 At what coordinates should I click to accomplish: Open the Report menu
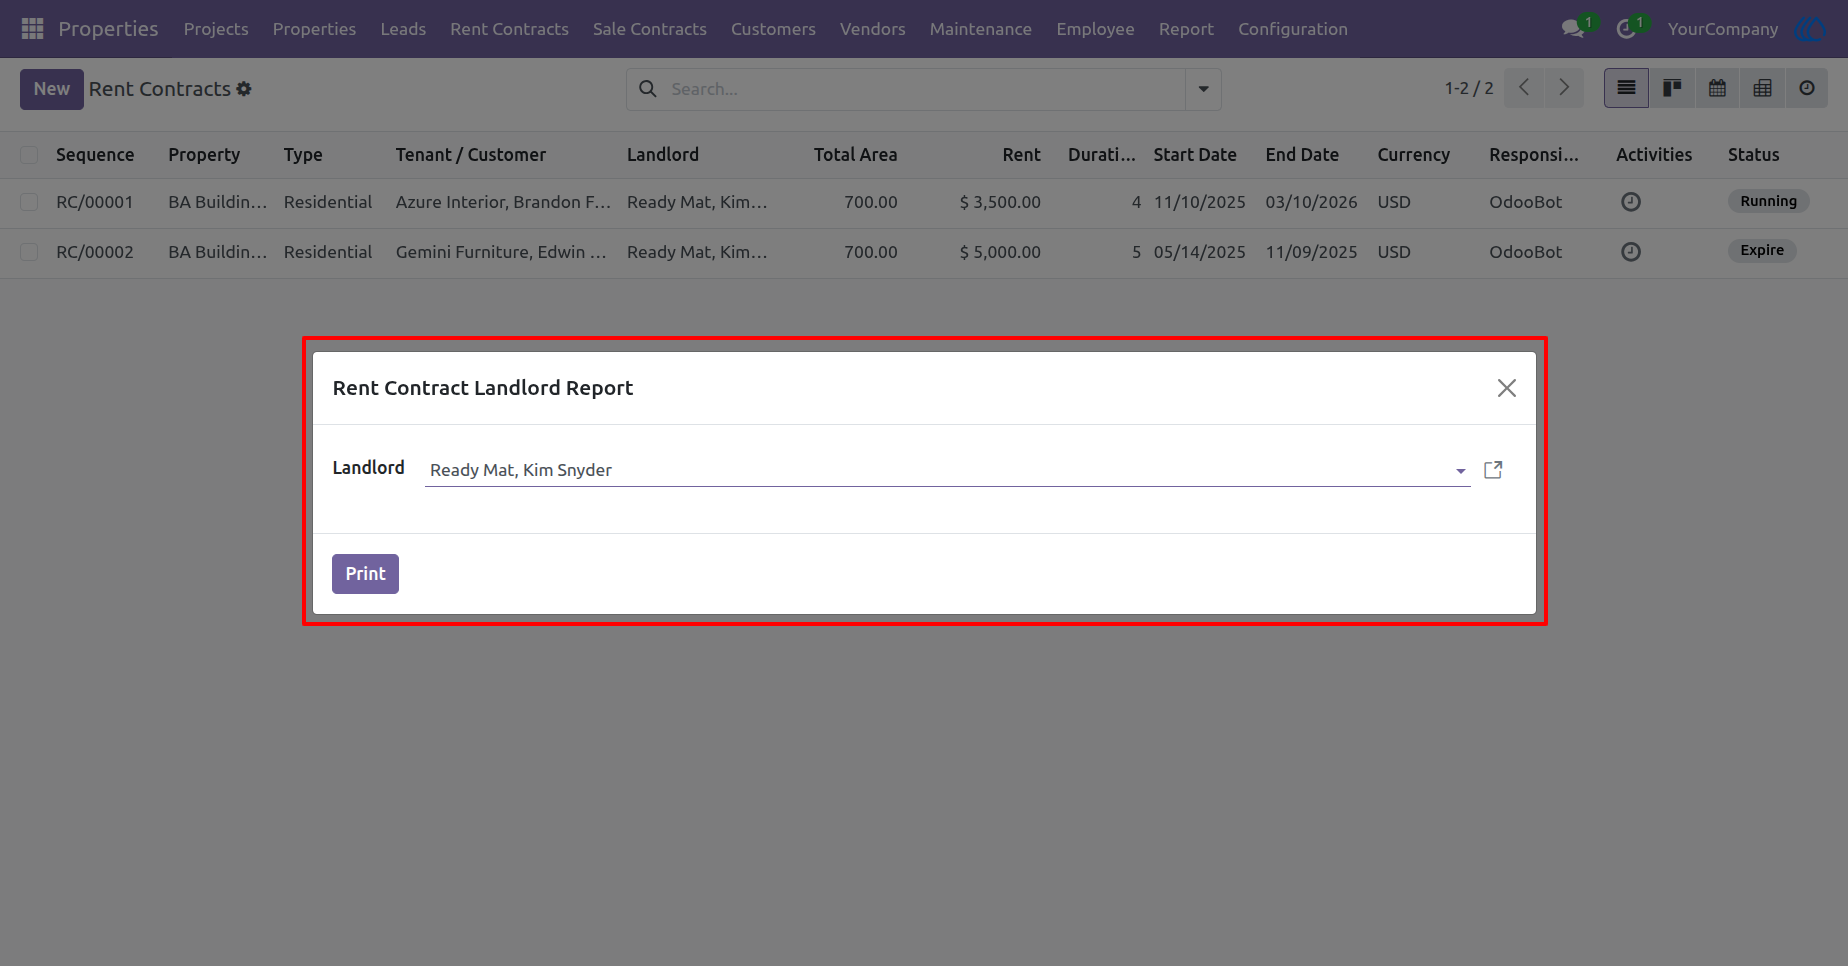1186,29
